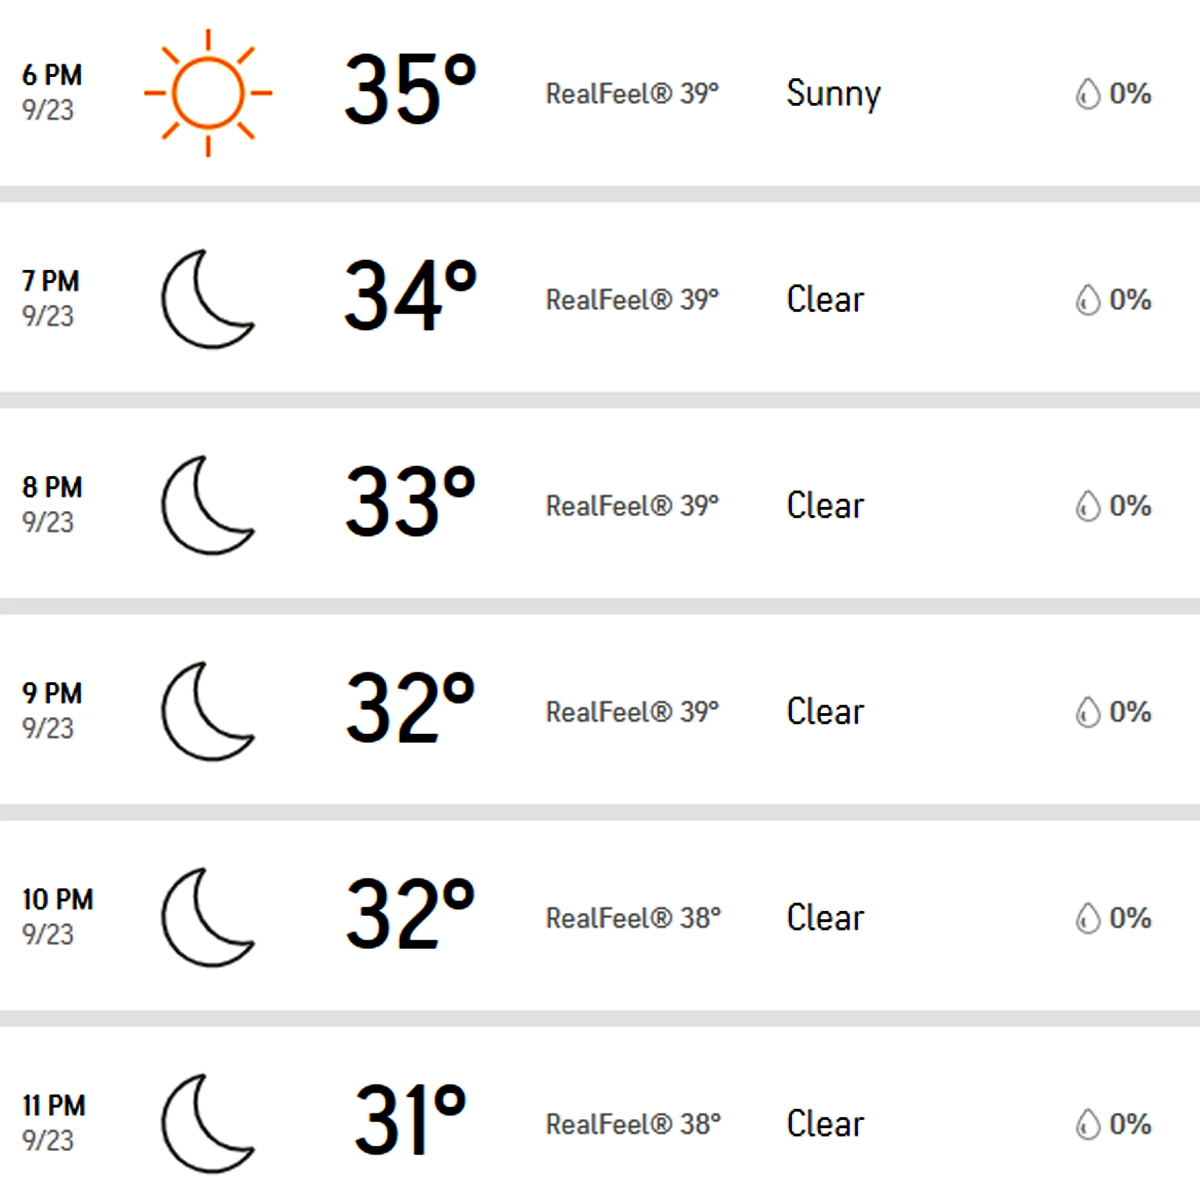
Task: Click RealFeel 39° in the 7 PM row
Action: point(632,300)
